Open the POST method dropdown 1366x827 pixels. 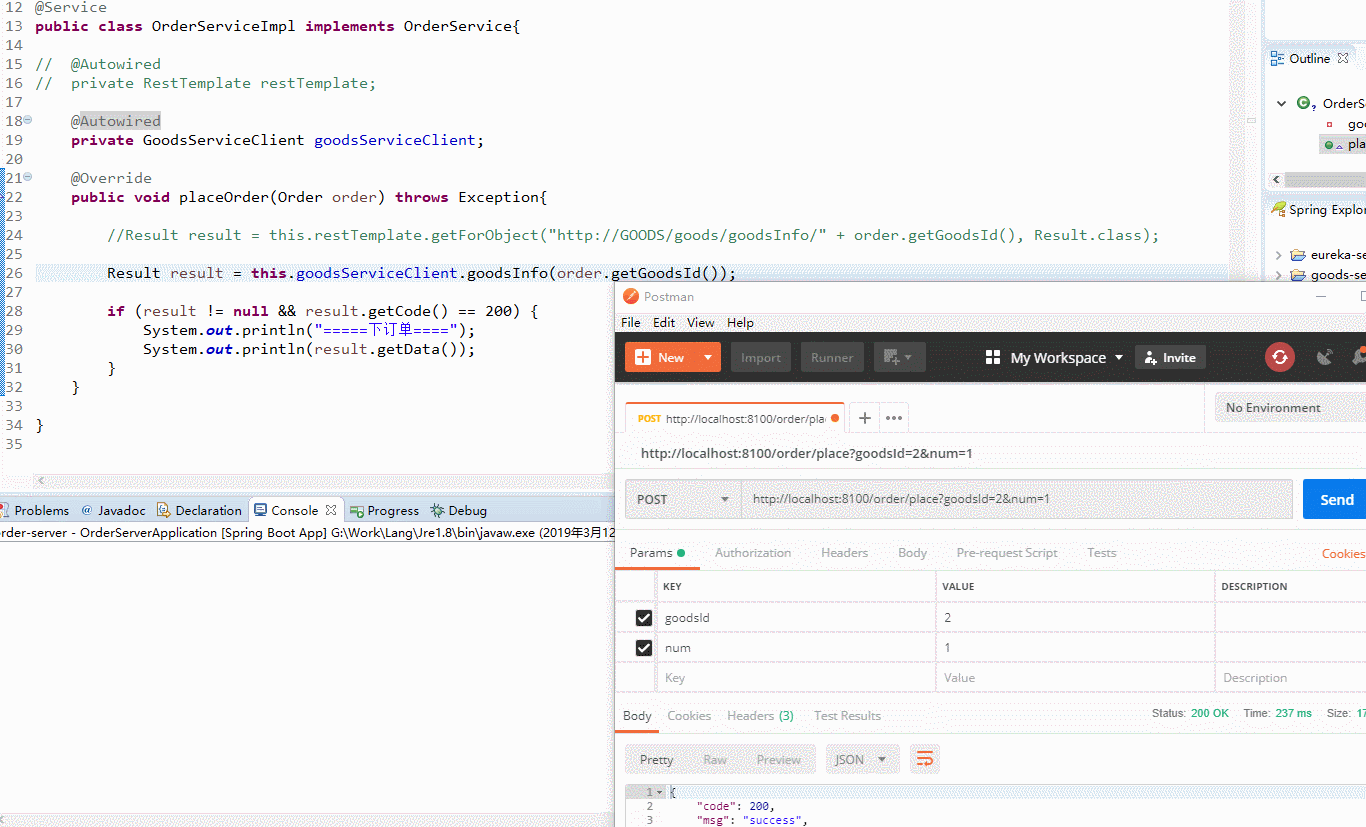pyautogui.click(x=682, y=499)
